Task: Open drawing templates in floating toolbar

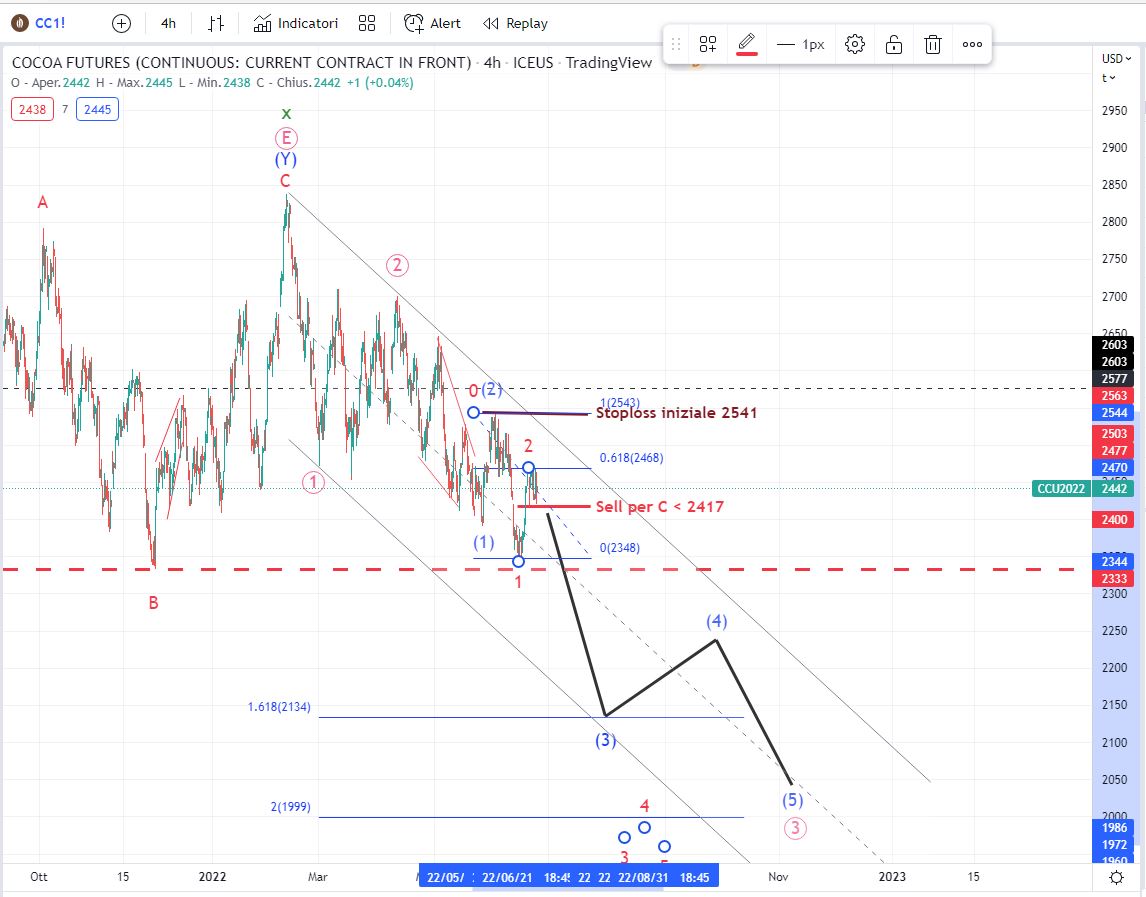Action: coord(707,45)
